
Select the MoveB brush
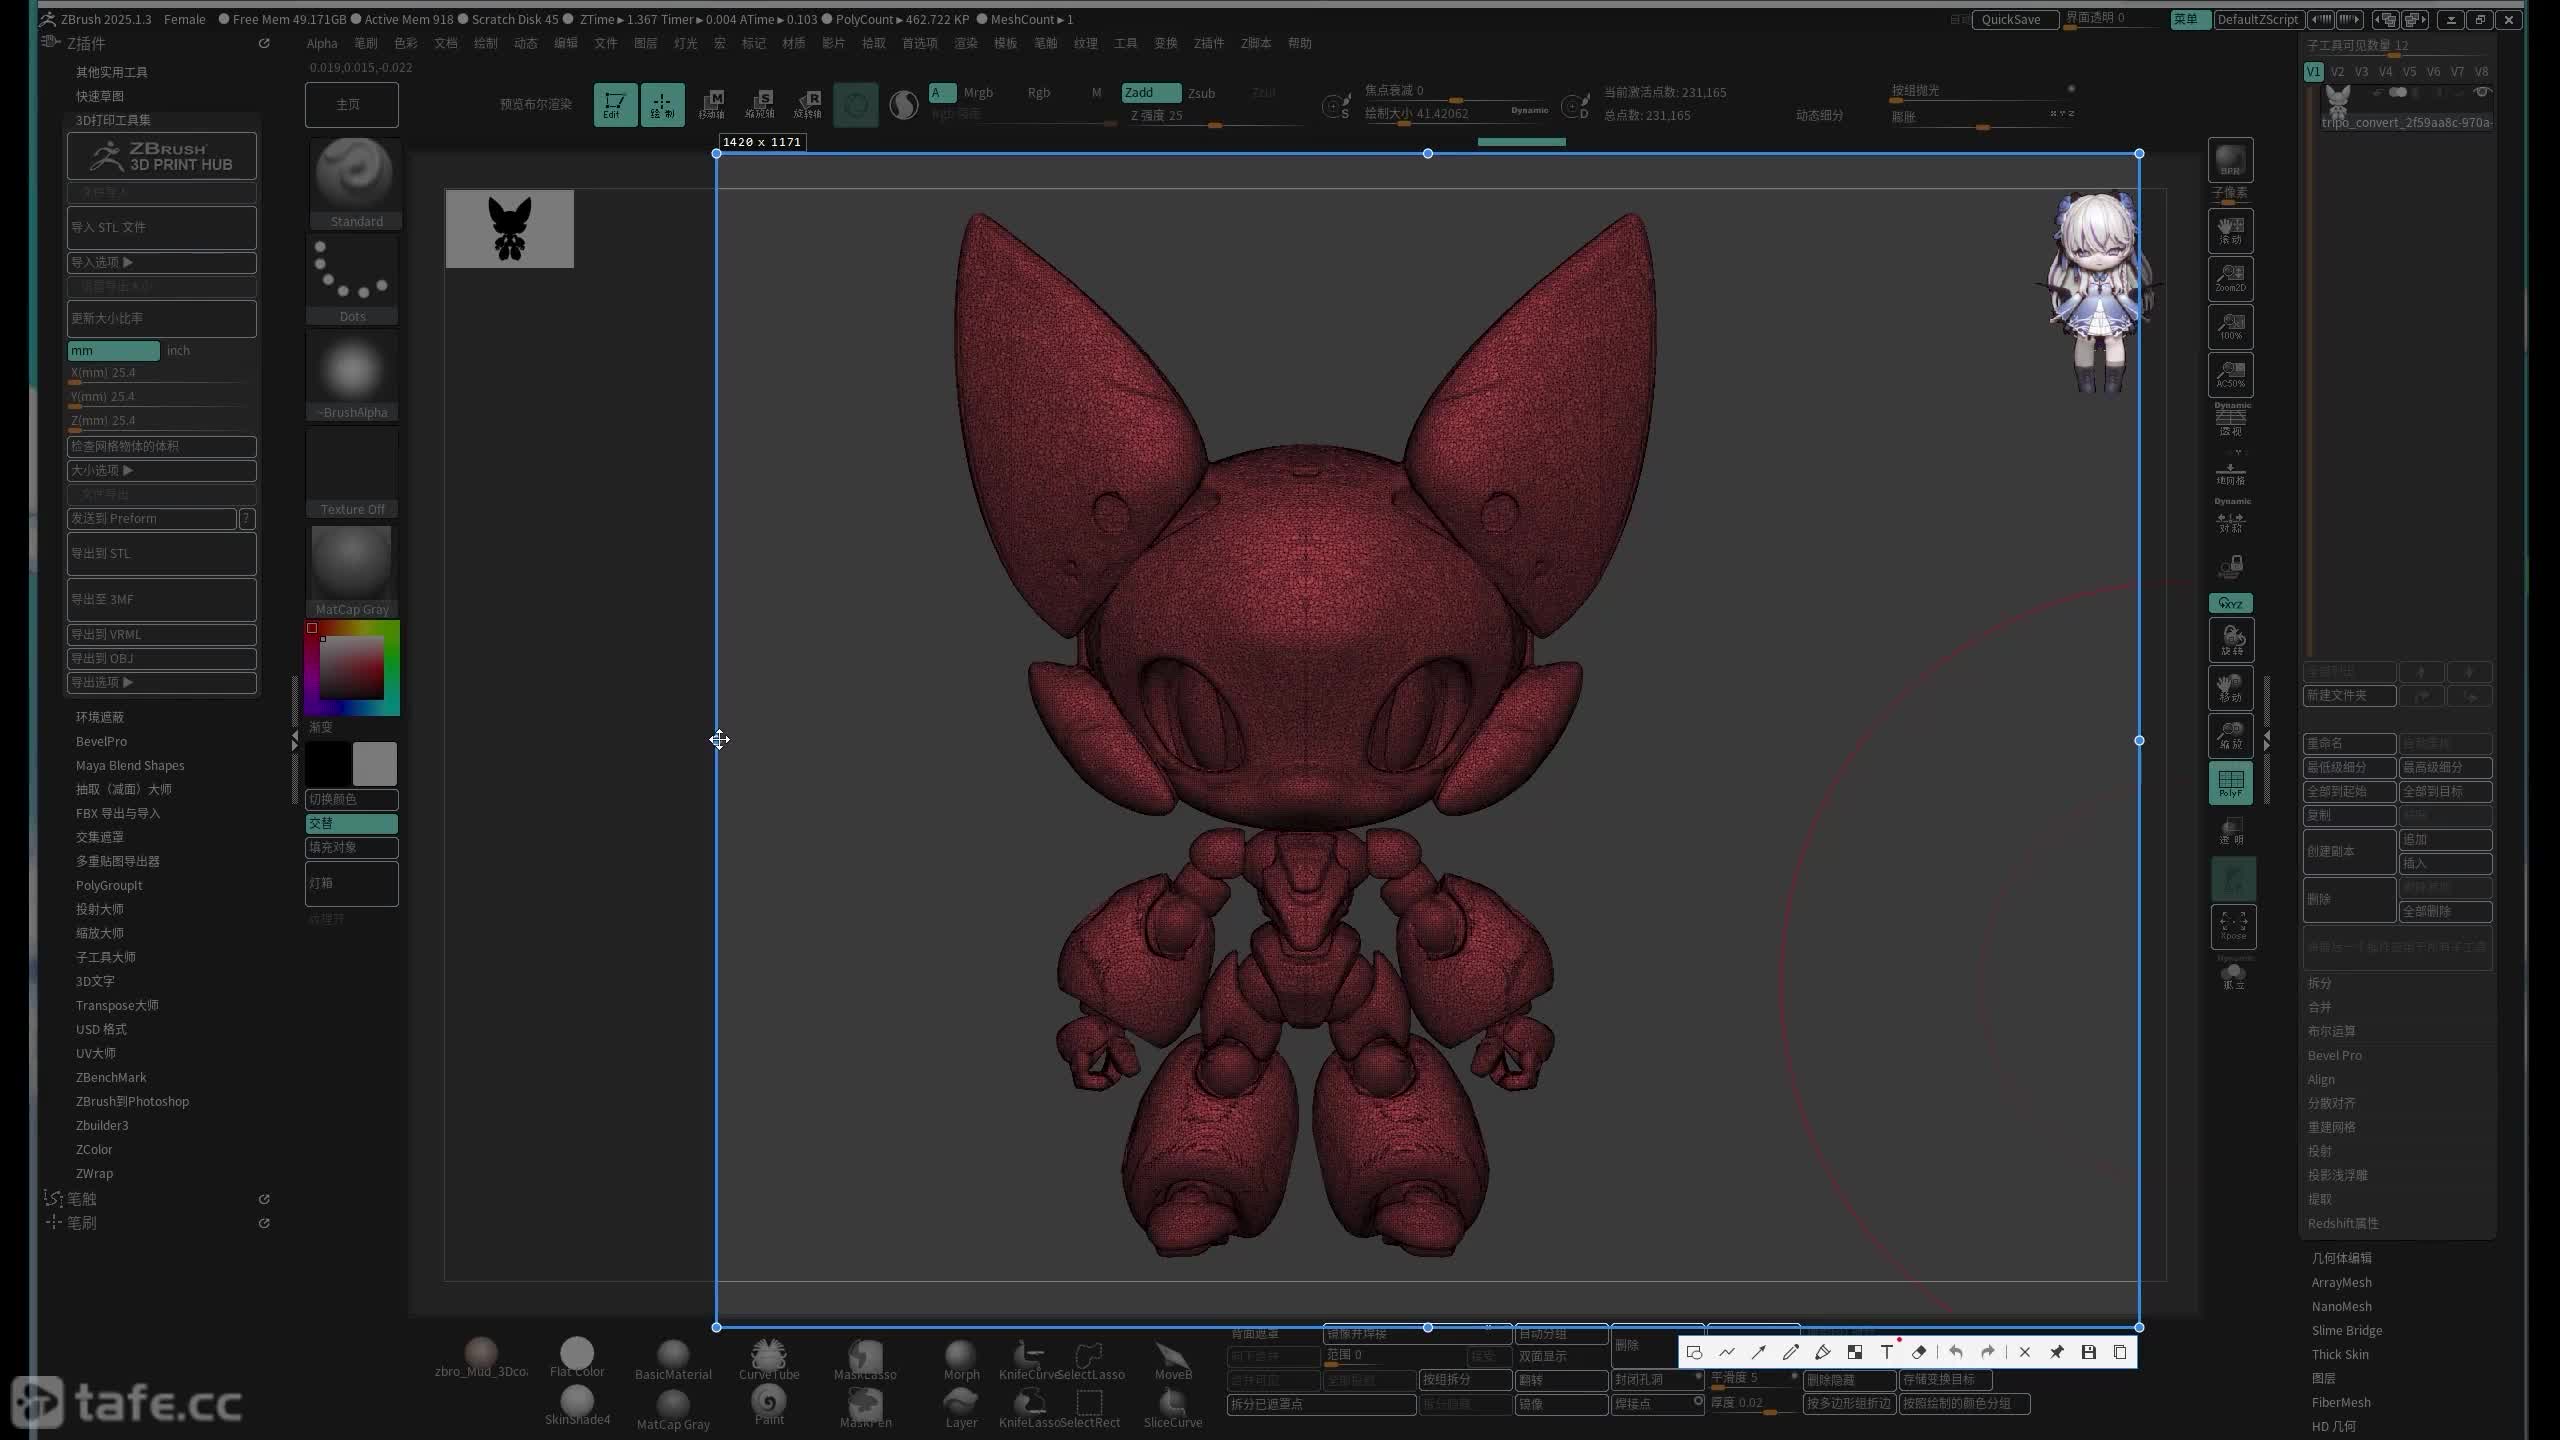pyautogui.click(x=1173, y=1360)
